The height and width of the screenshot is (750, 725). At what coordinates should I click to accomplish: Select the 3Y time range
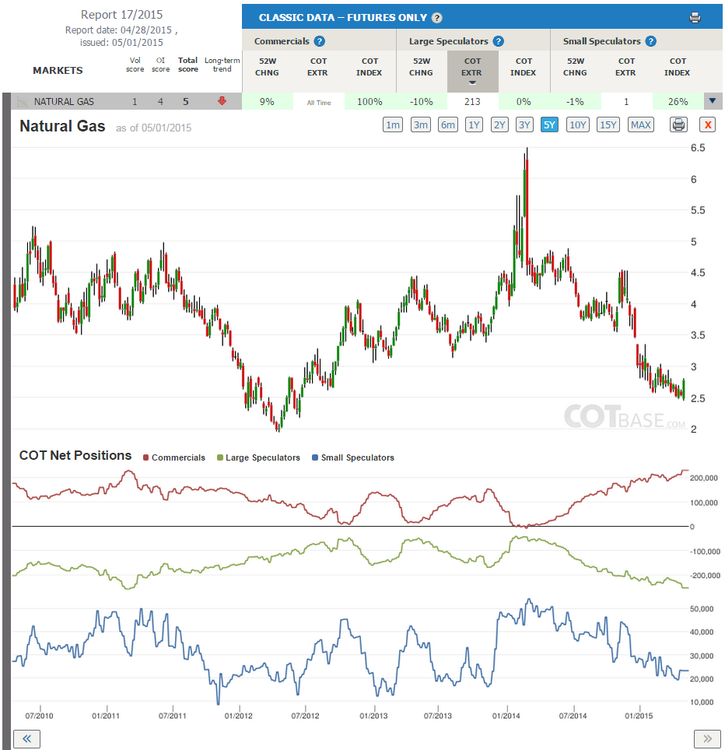(x=525, y=125)
